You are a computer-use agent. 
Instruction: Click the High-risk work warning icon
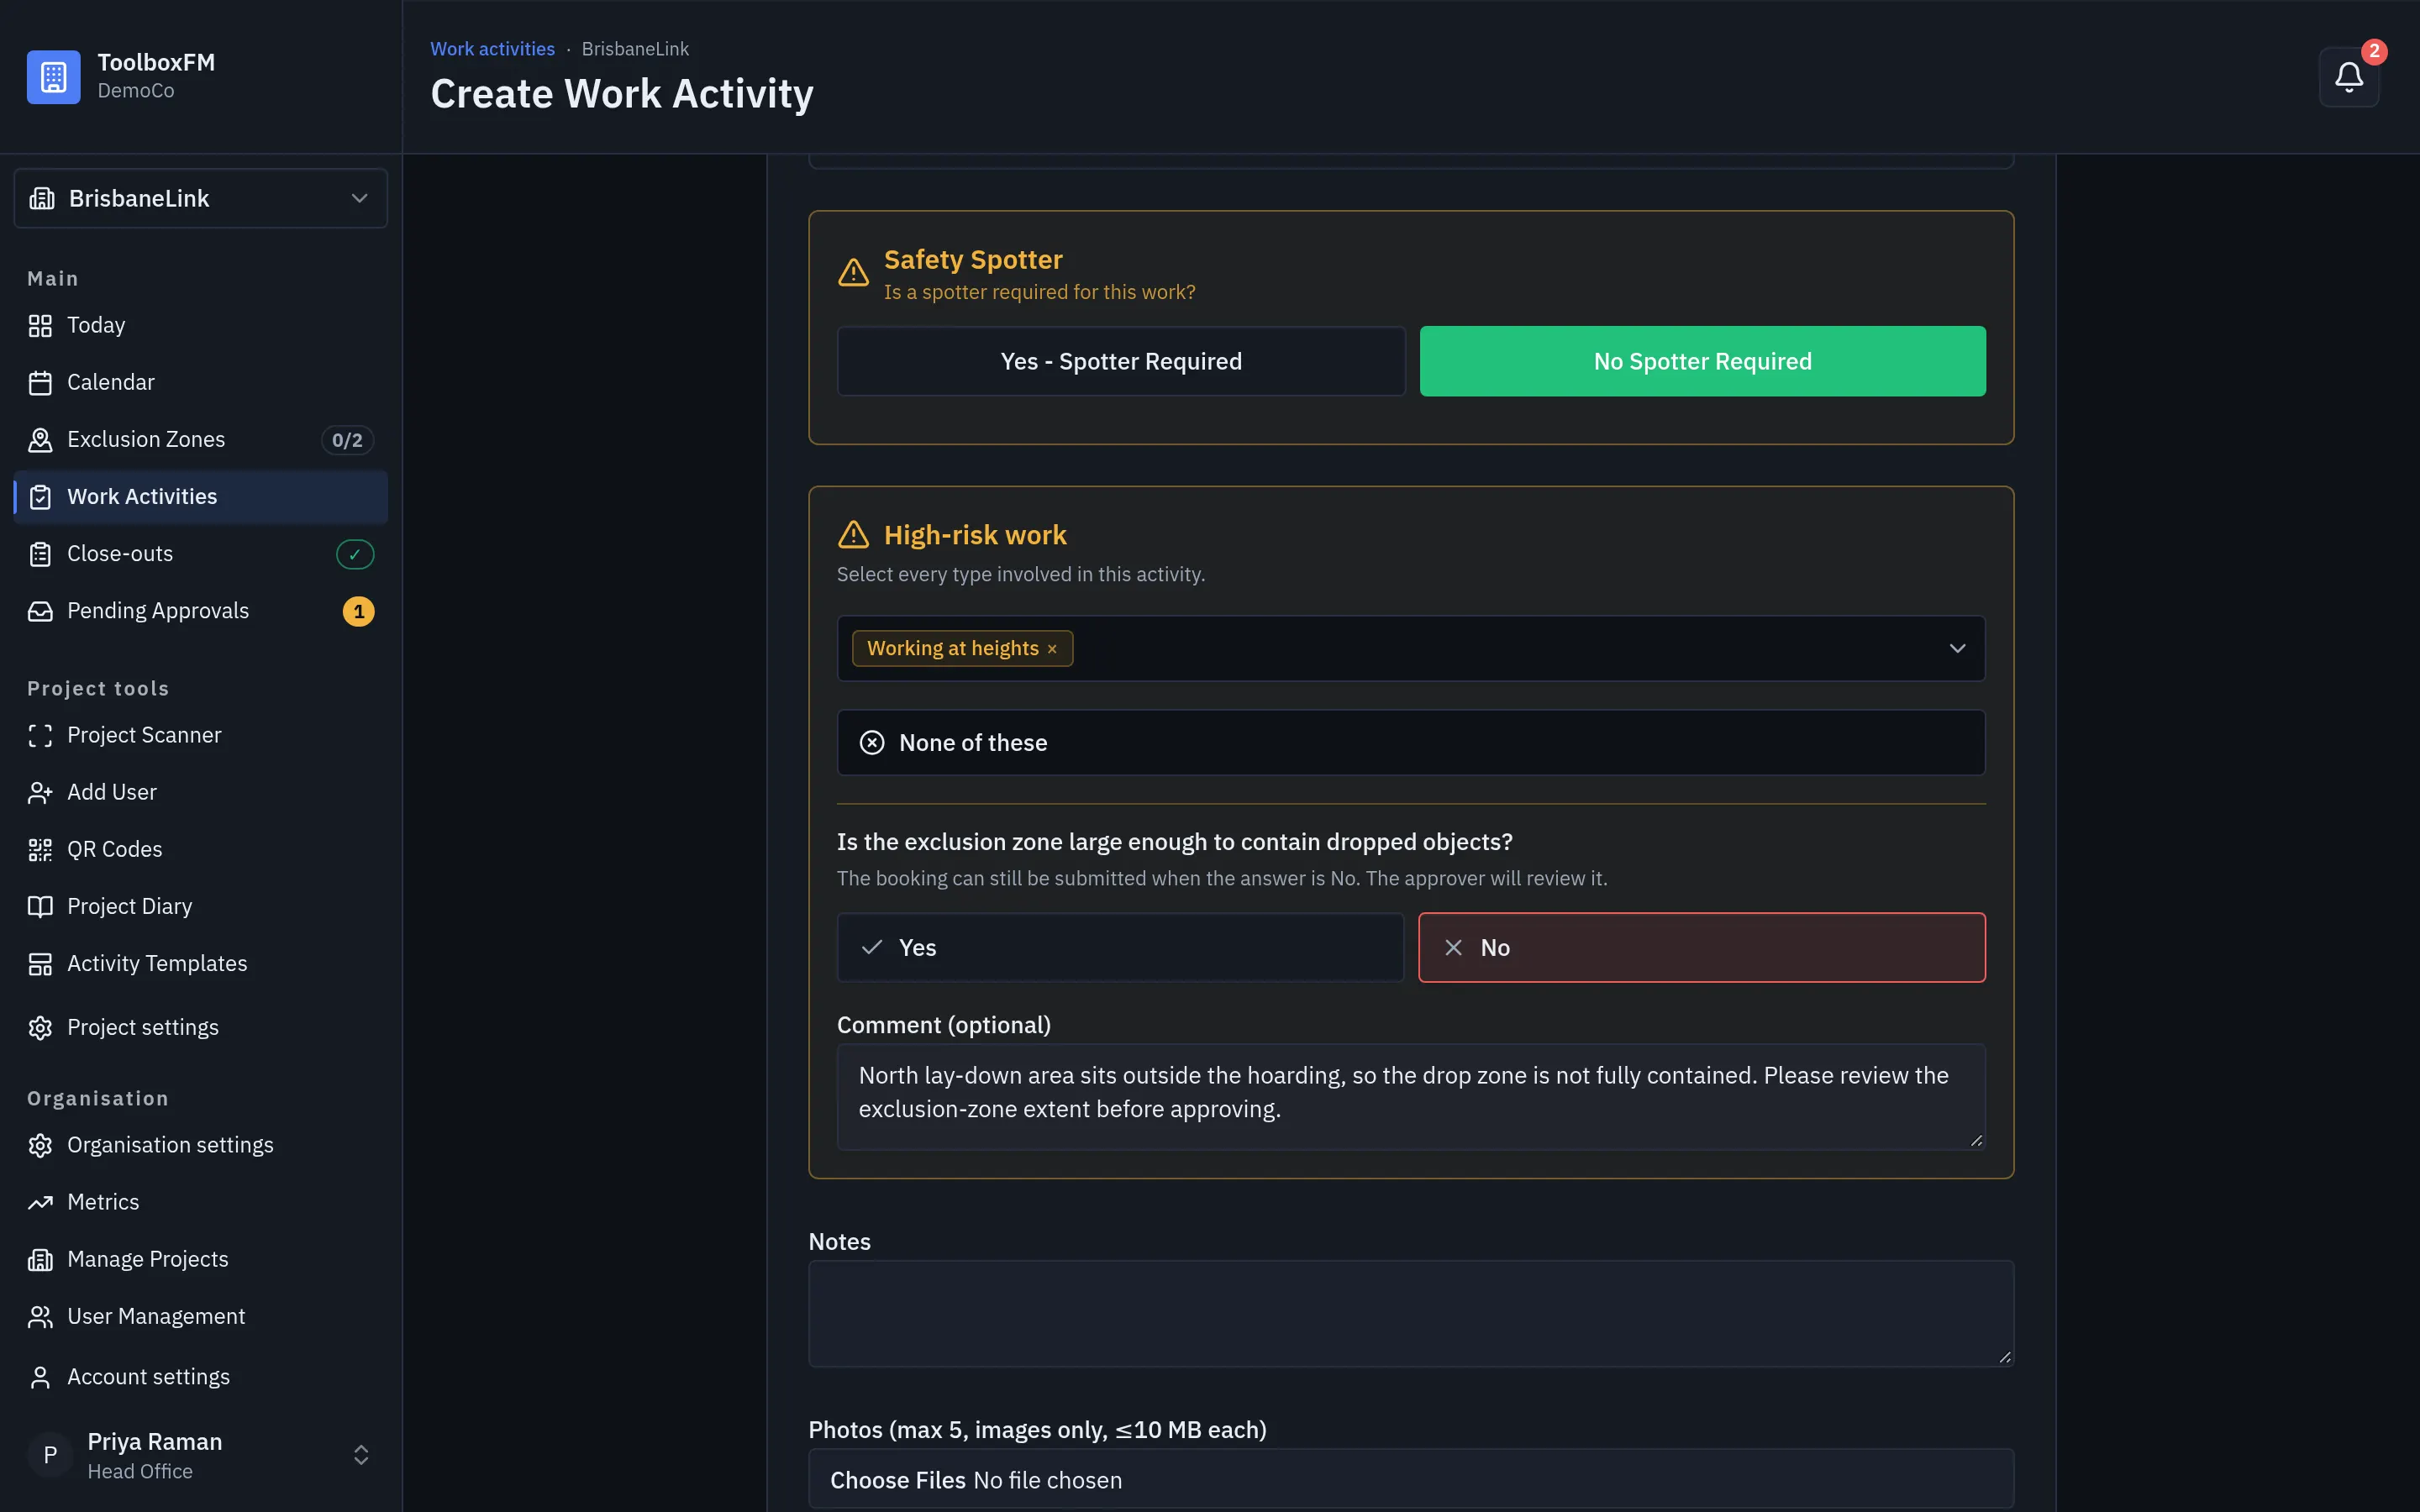(853, 535)
